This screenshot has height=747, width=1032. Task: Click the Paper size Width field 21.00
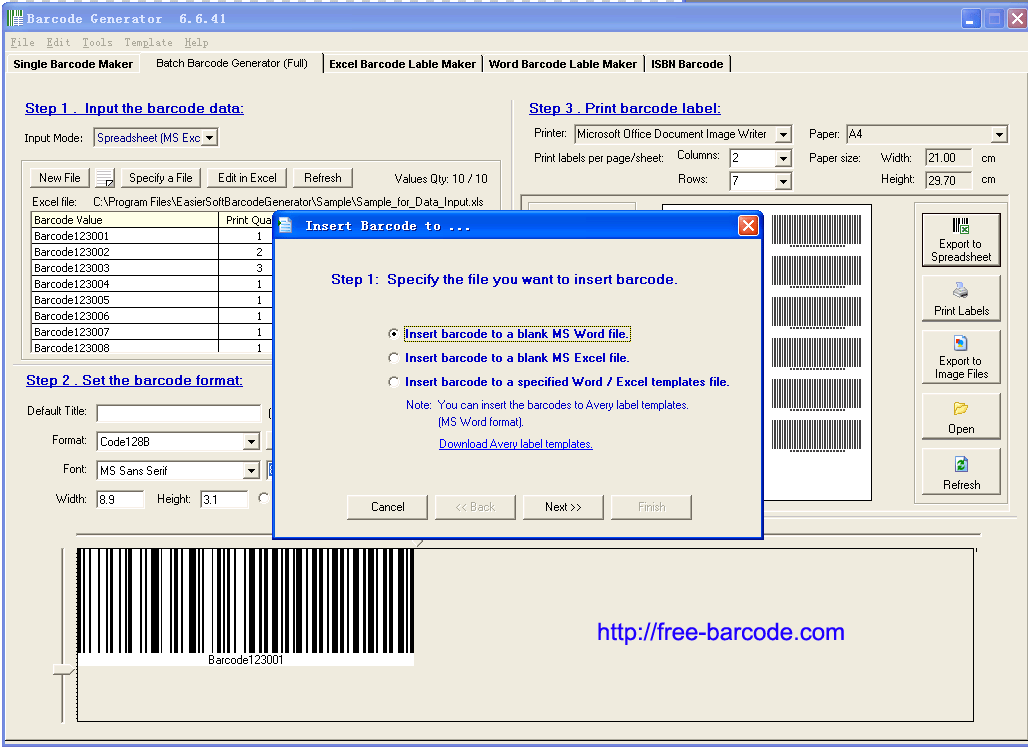(948, 158)
